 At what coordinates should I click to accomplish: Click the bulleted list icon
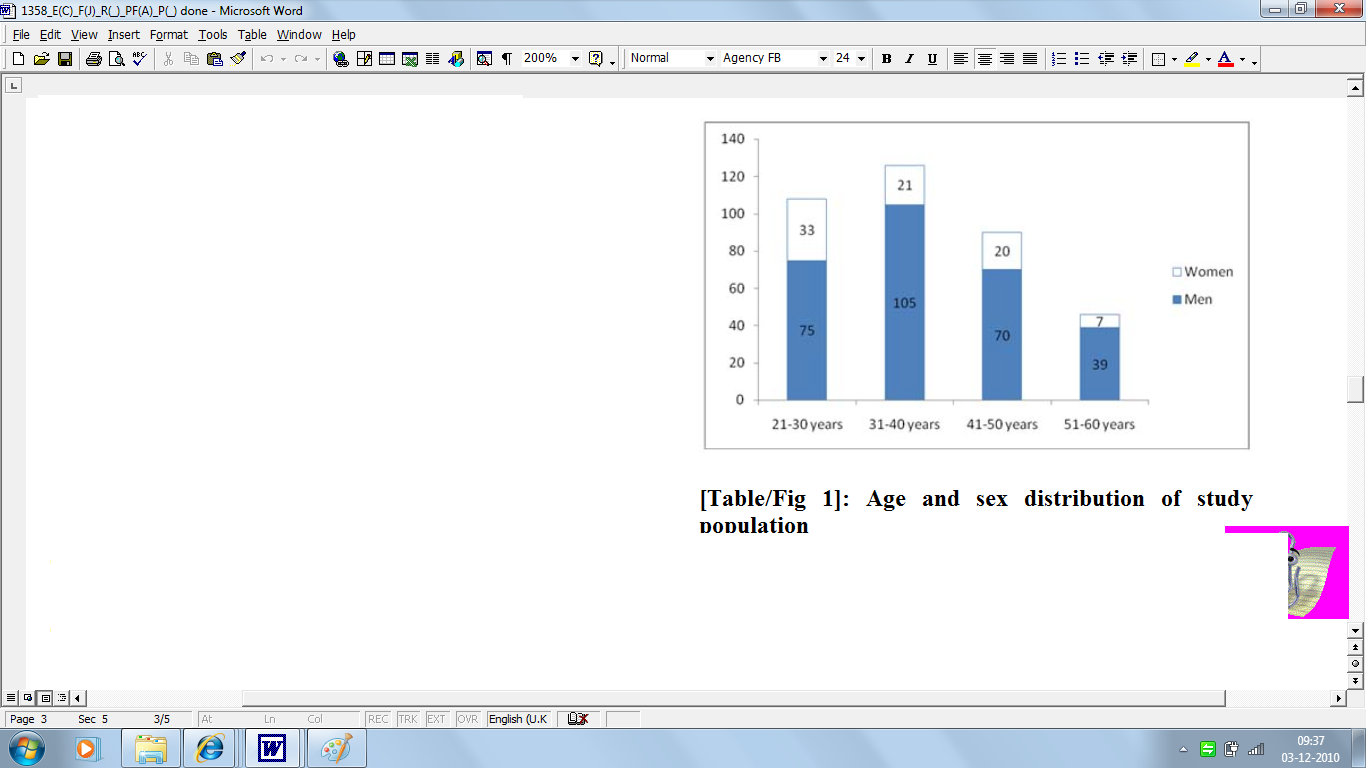[x=1081, y=59]
